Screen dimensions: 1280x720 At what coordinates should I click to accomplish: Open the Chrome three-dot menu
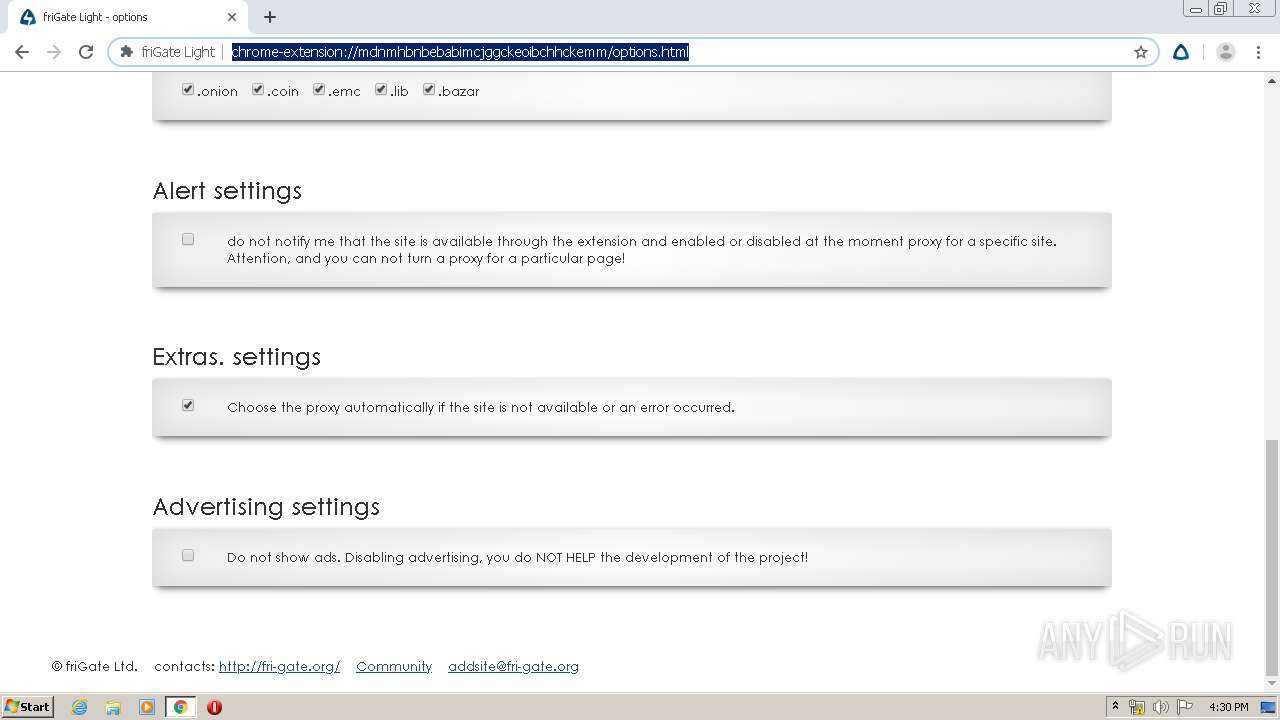1258,52
